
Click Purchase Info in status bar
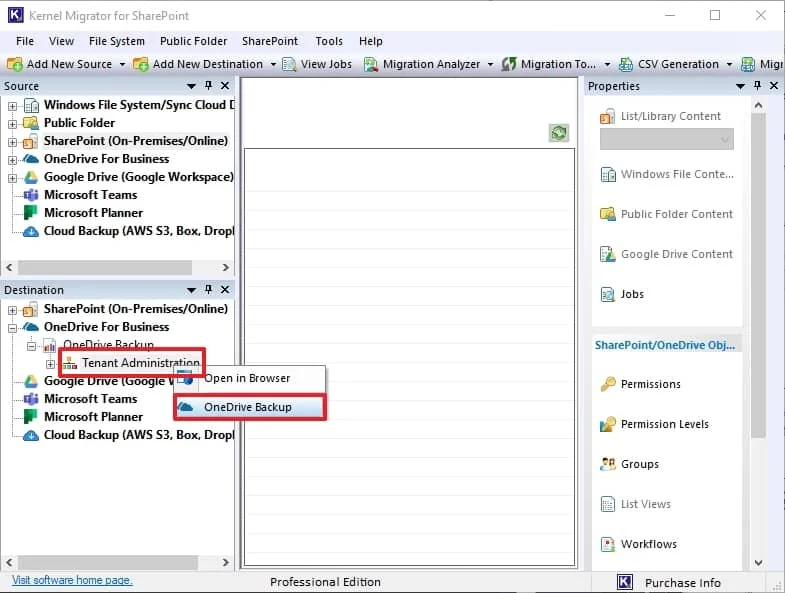point(682,583)
